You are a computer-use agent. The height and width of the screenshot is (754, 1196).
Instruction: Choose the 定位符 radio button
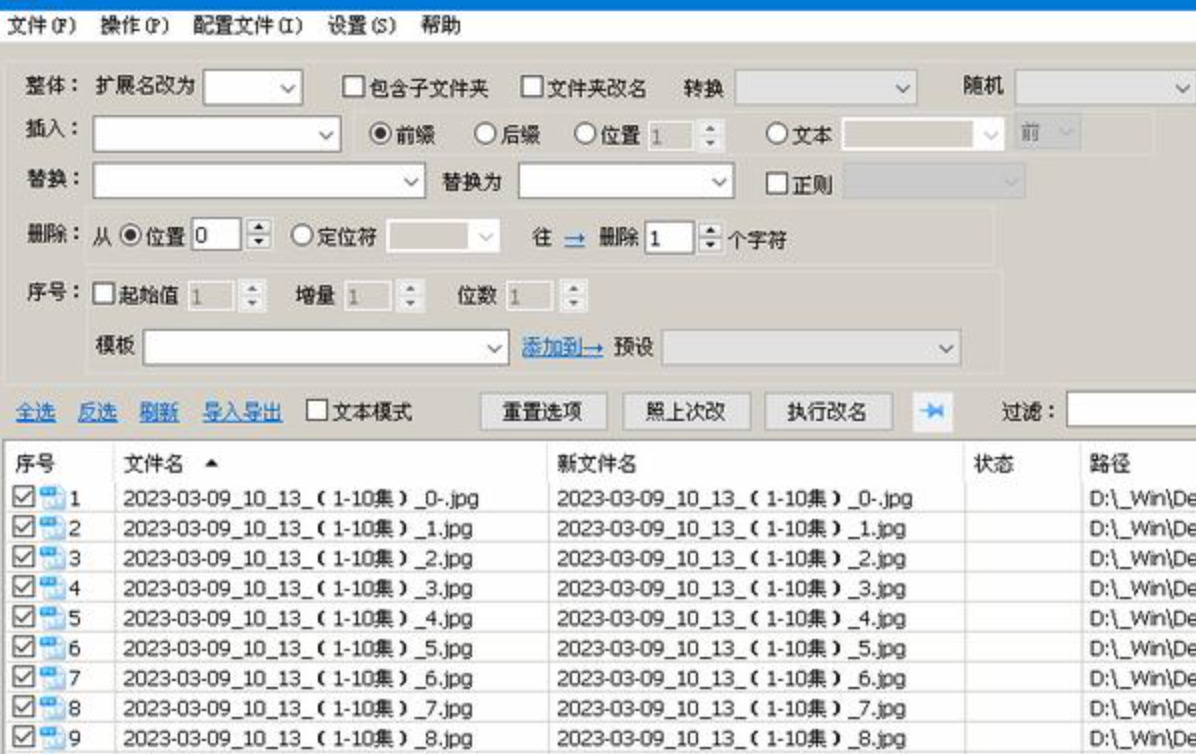(302, 236)
